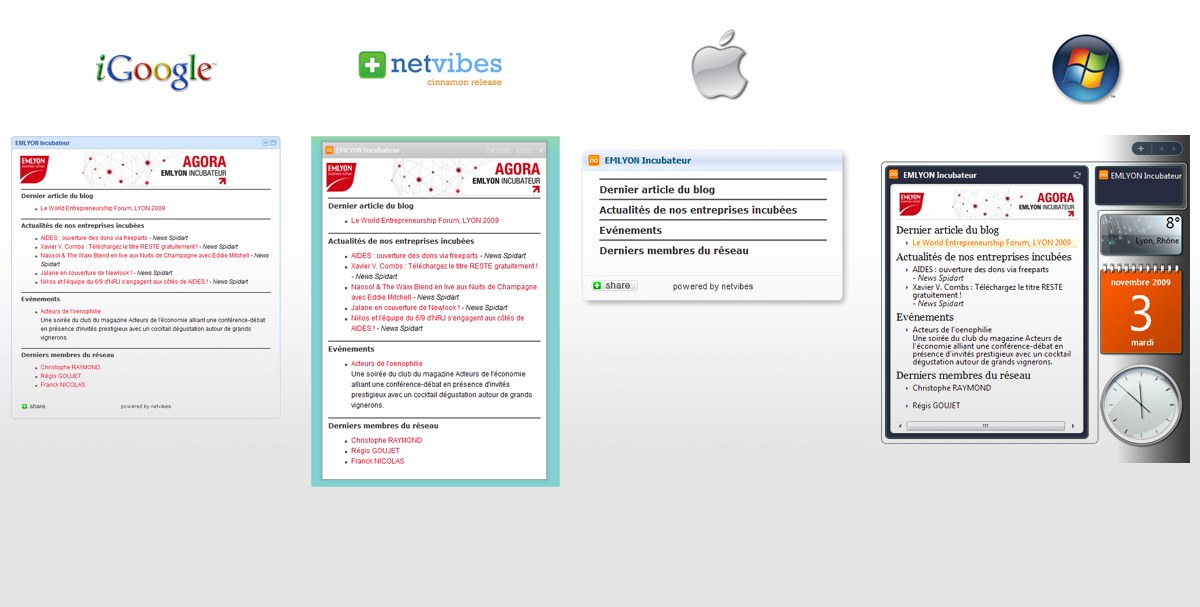Click the orange icon in the Apple widget title
Screen dimensions: 1200x607
click(594, 160)
